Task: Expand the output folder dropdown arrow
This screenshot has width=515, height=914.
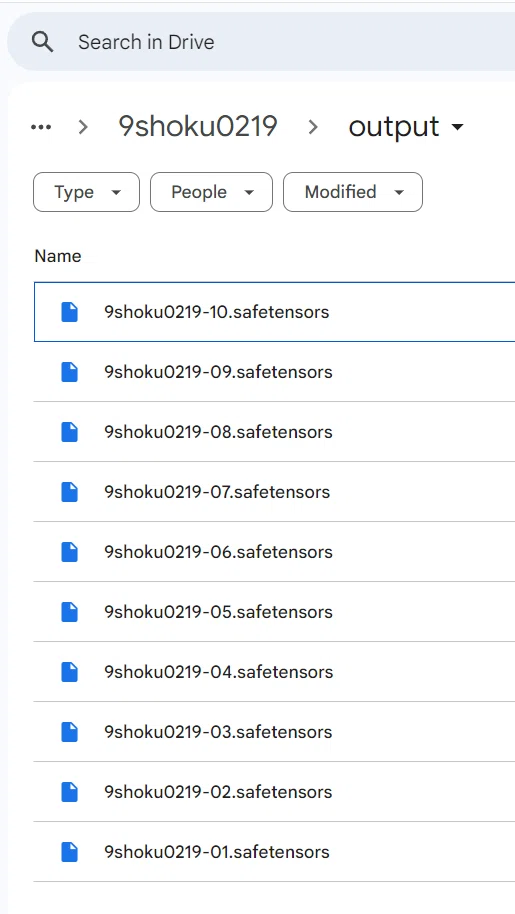Action: coord(457,127)
